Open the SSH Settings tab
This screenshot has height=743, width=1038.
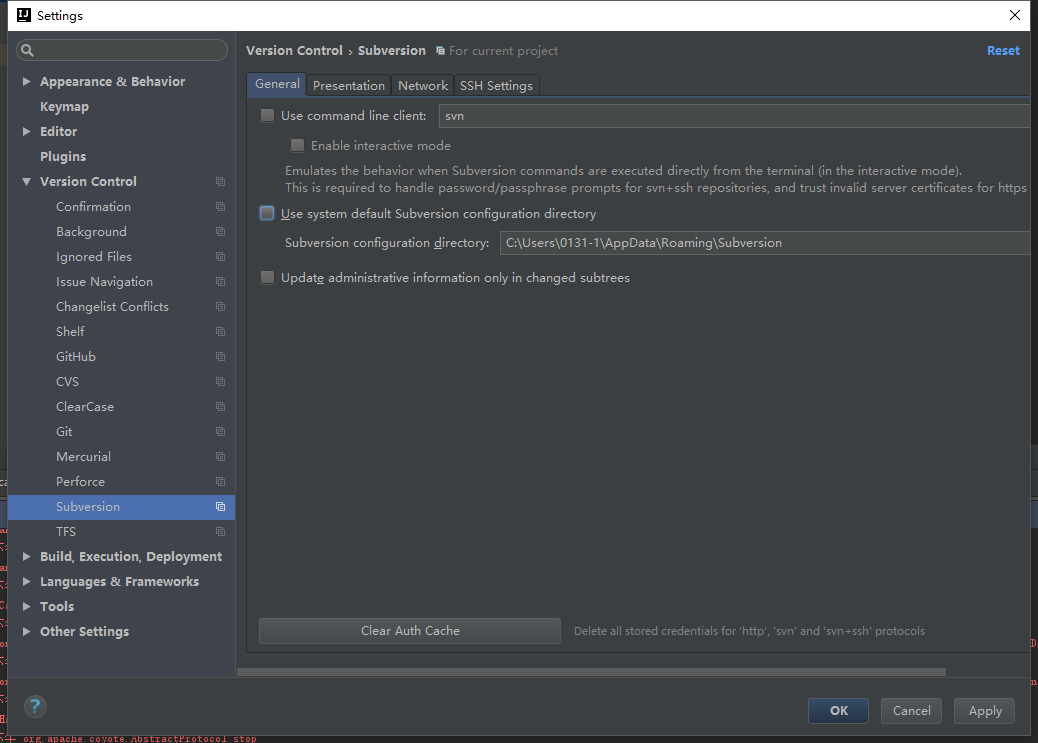(496, 85)
